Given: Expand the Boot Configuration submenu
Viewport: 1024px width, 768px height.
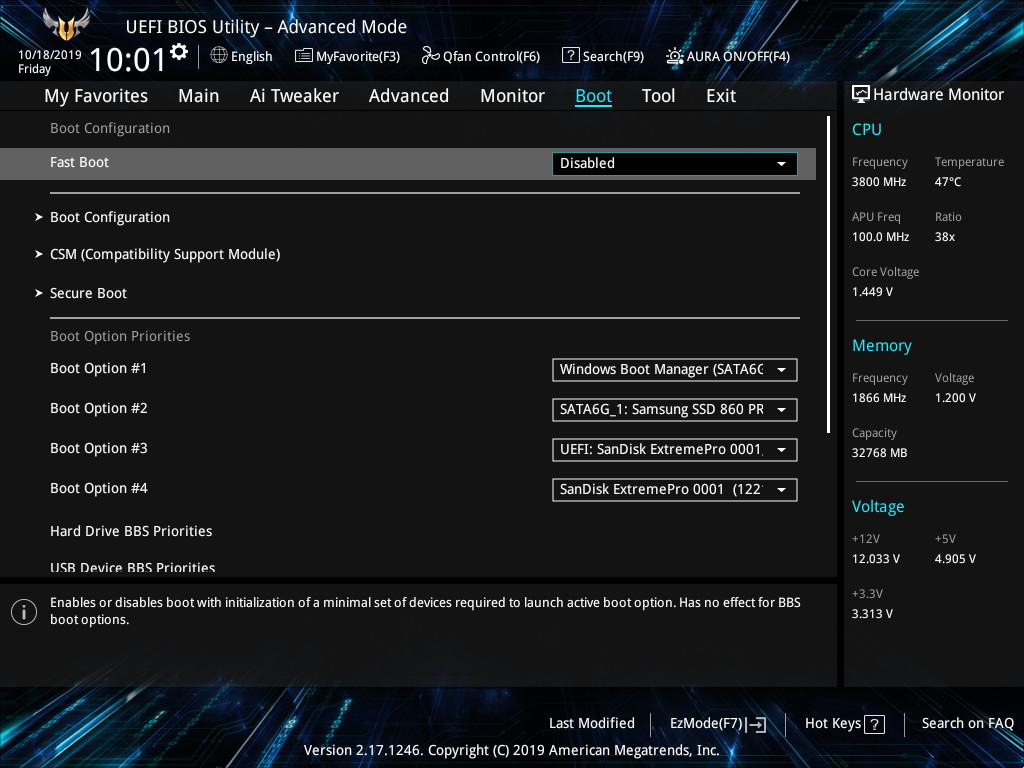Looking at the screenshot, I should click(110, 217).
